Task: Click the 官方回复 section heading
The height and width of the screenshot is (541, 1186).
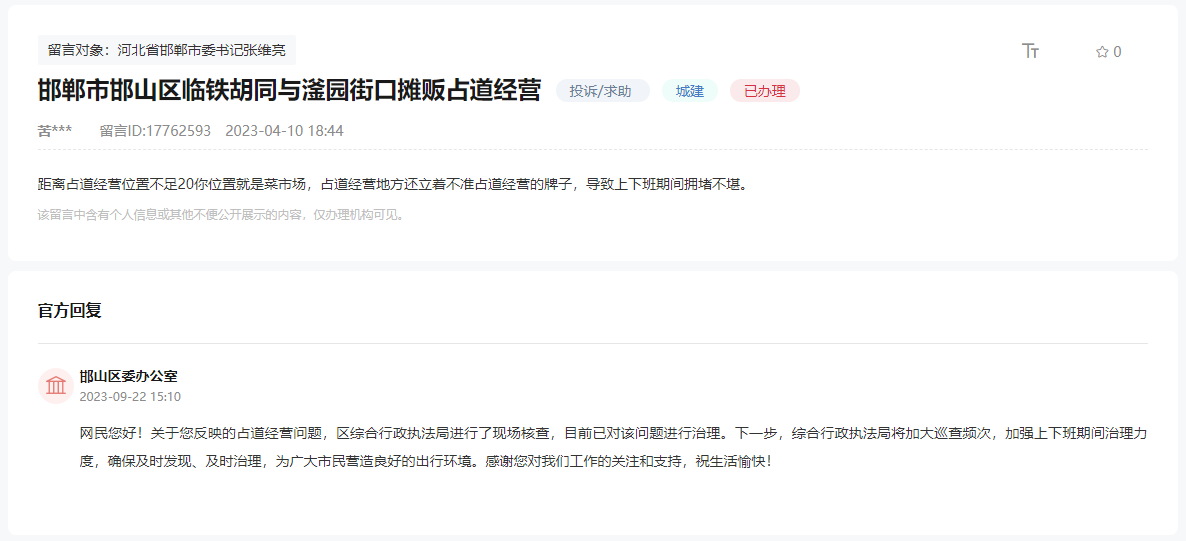Action: point(70,310)
